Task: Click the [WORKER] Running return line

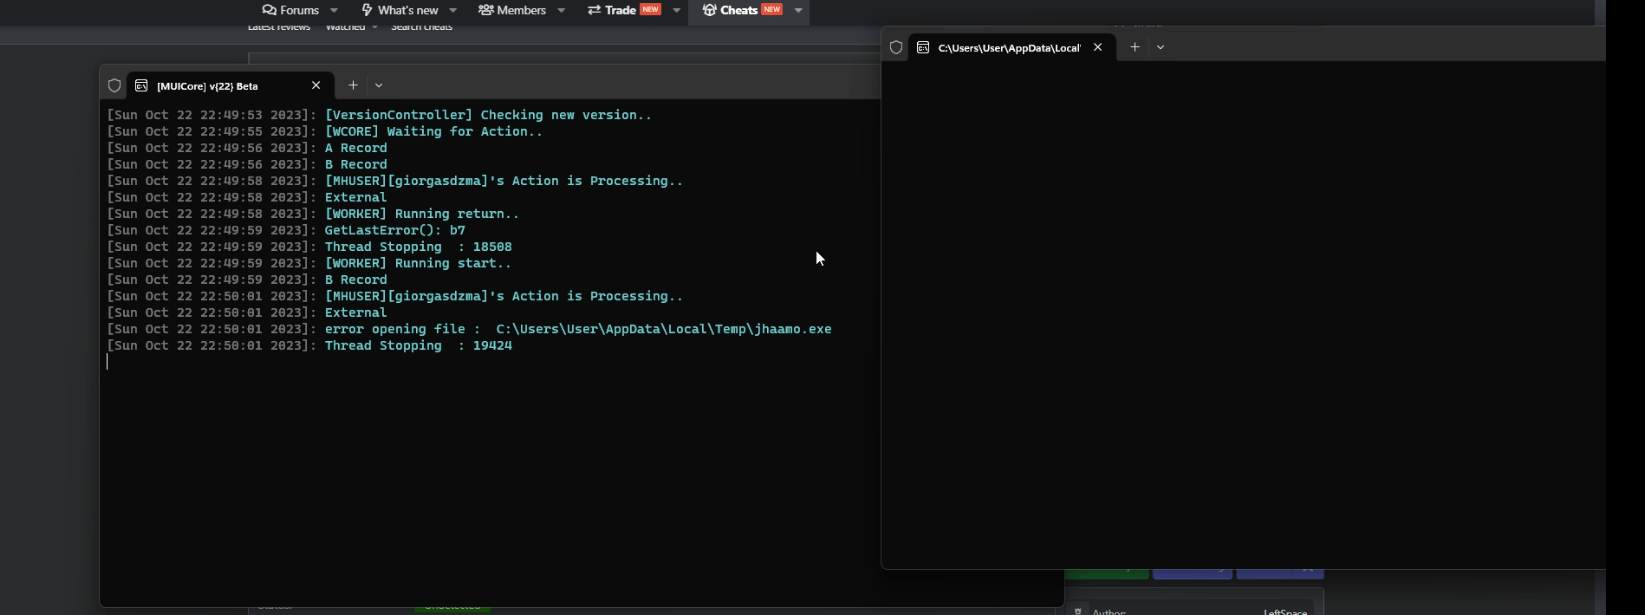Action: coord(313,214)
